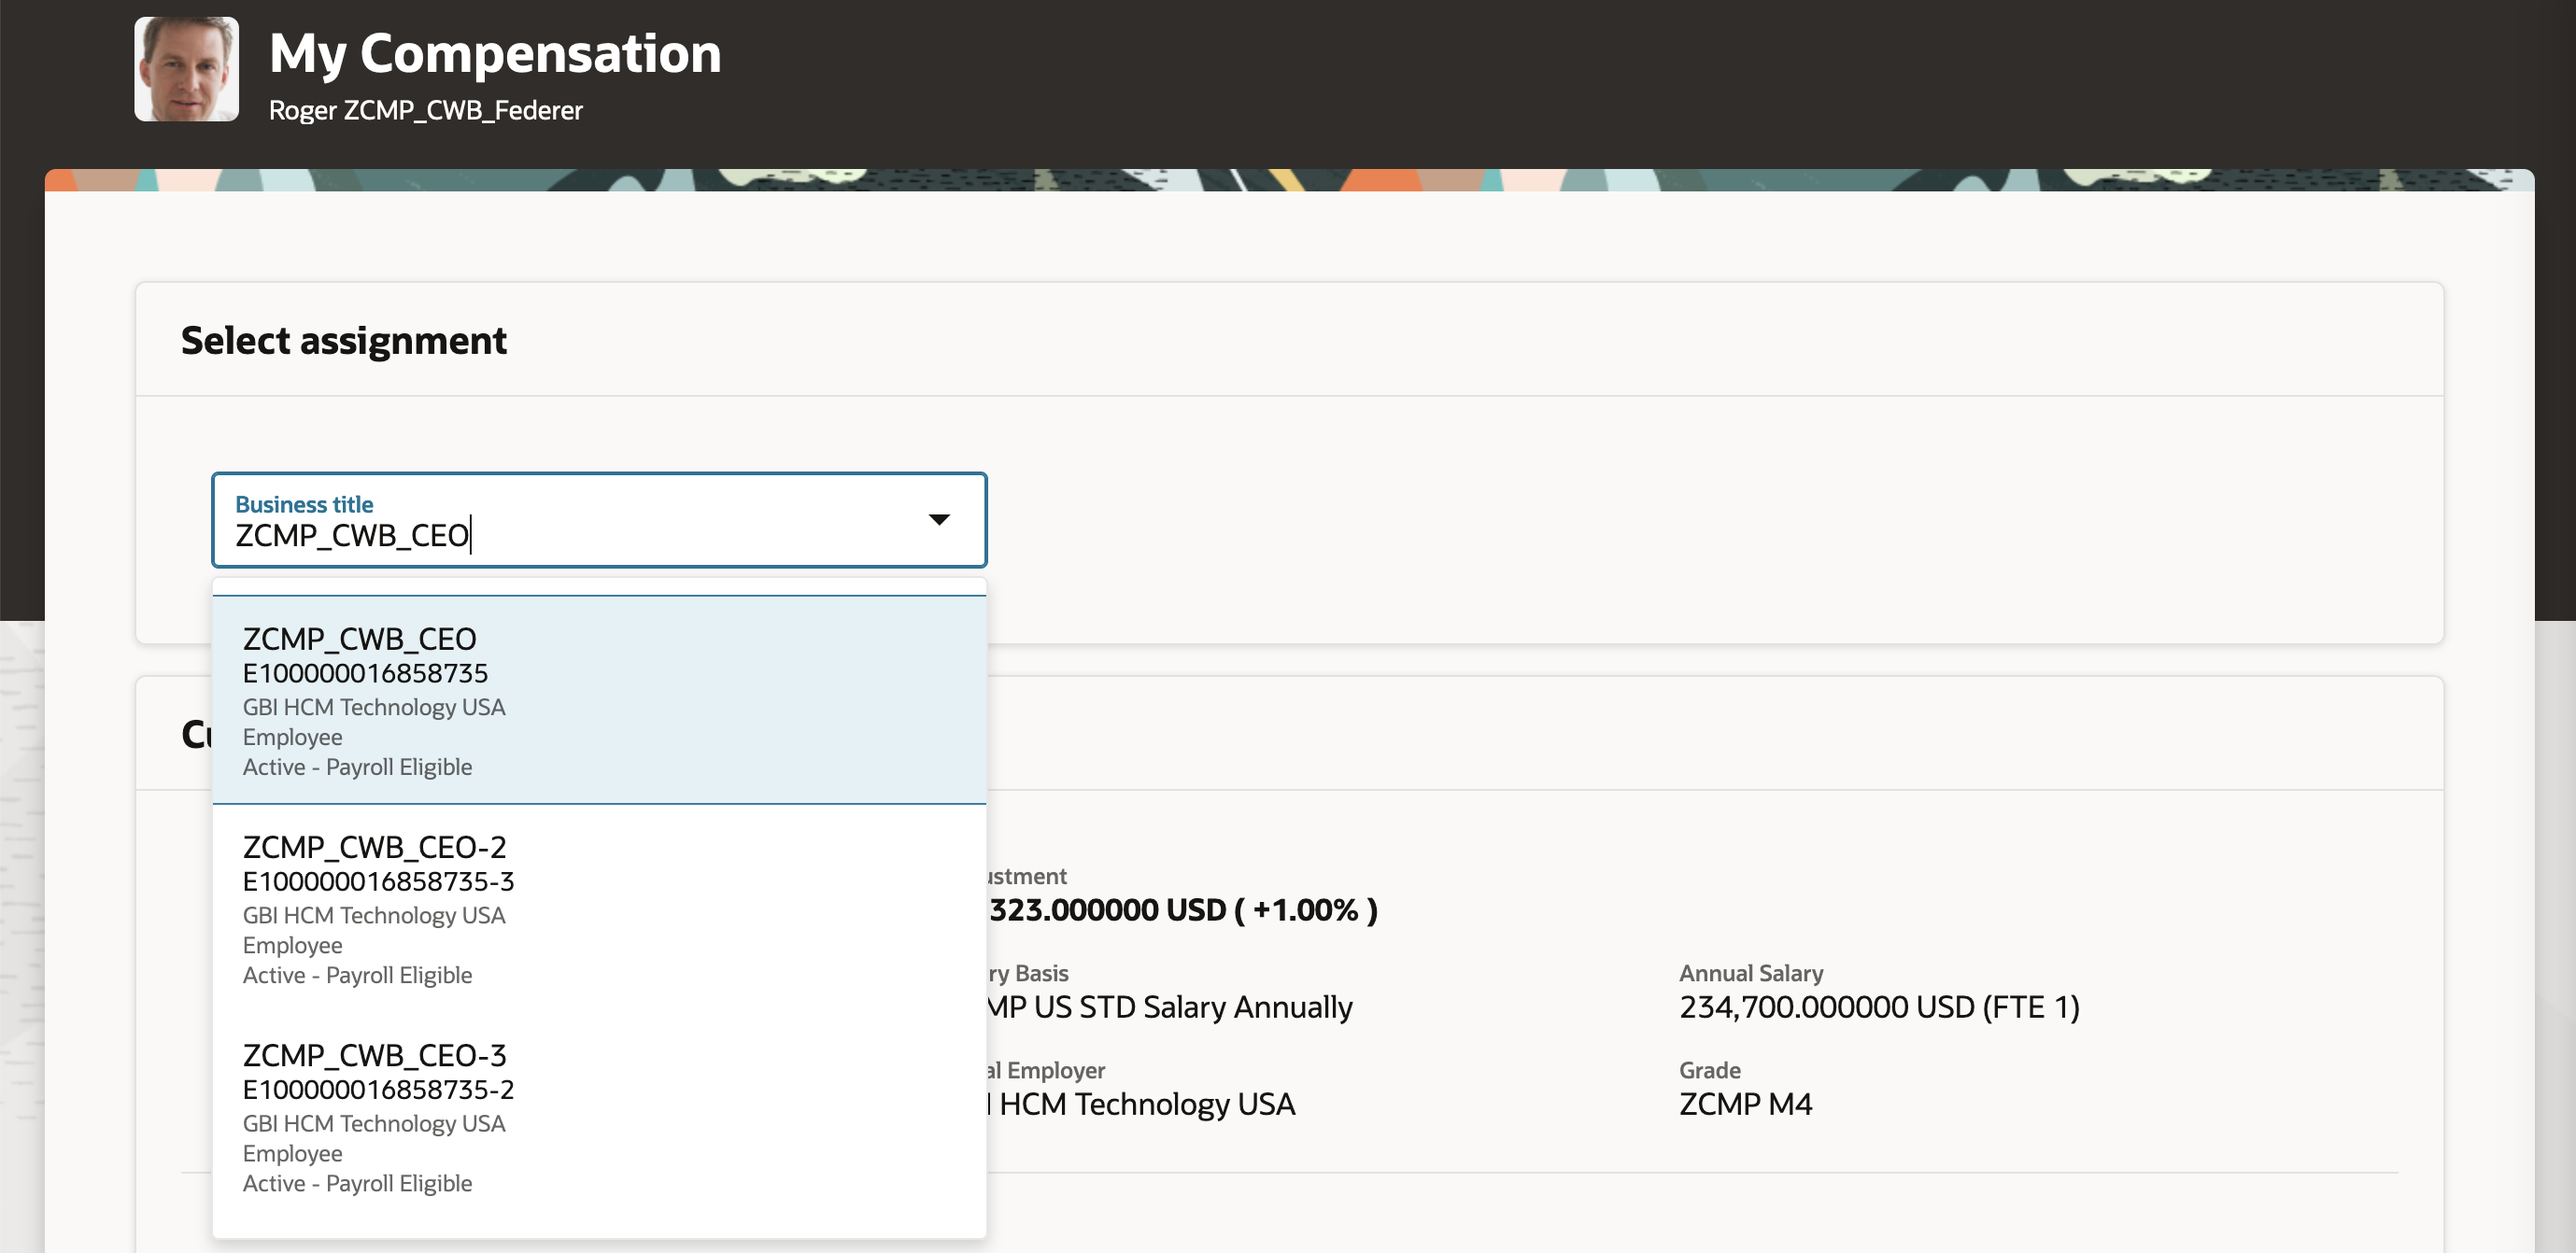Click the Grade field label
The height and width of the screenshot is (1253, 2576).
1709,1070
